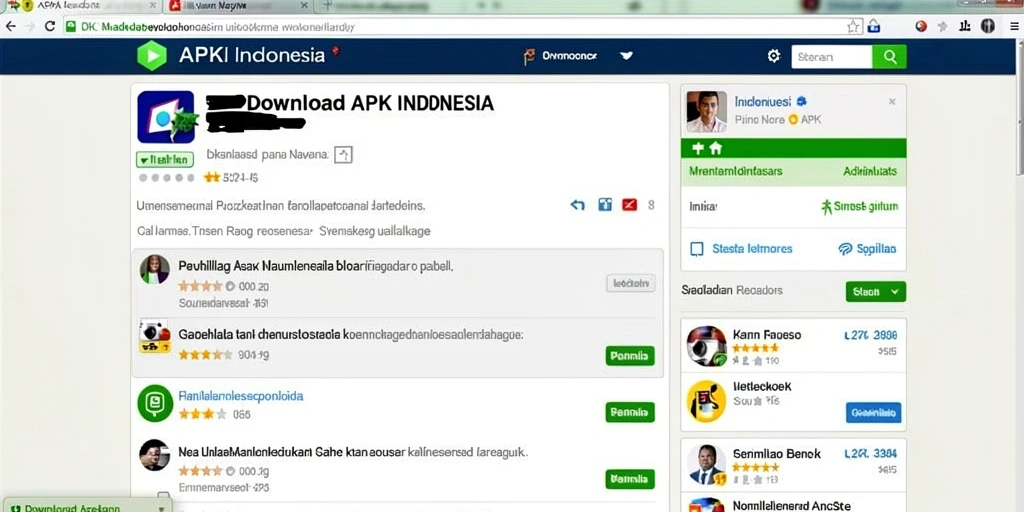1024x512 pixels.
Task: Click the red extension icon in browser toolbar
Action: 921,26
